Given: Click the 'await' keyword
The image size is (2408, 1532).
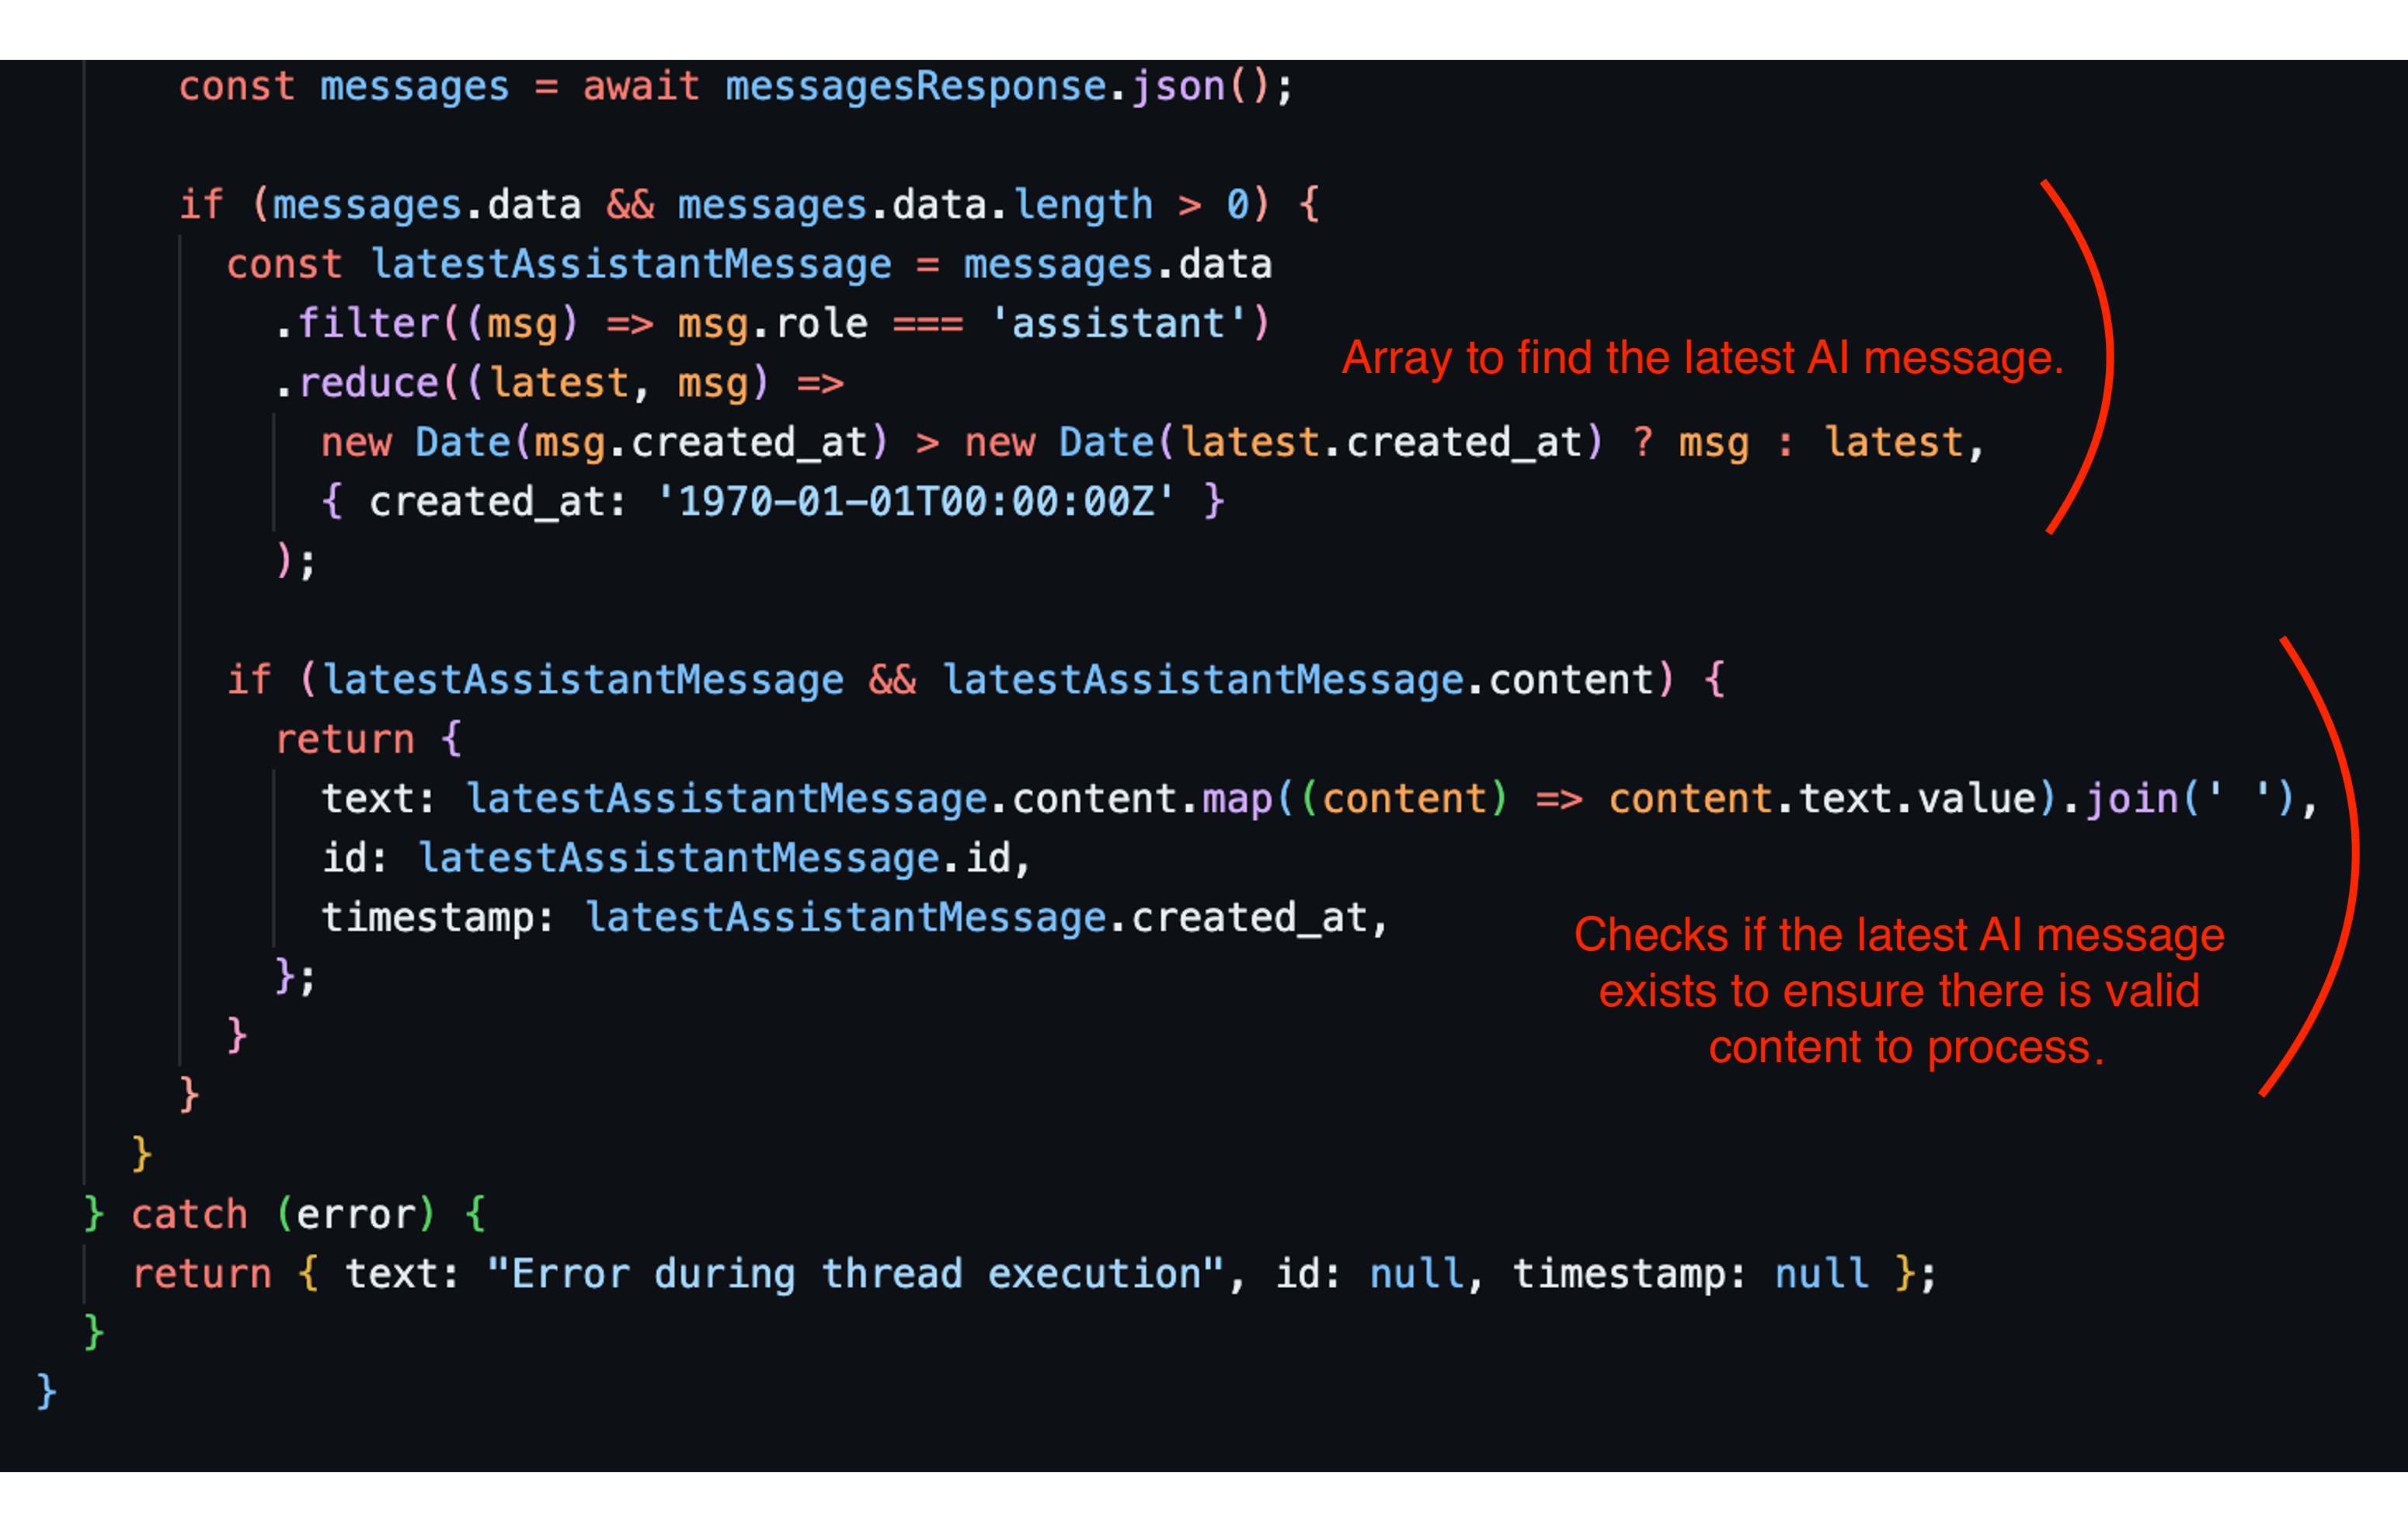Looking at the screenshot, I should (641, 87).
